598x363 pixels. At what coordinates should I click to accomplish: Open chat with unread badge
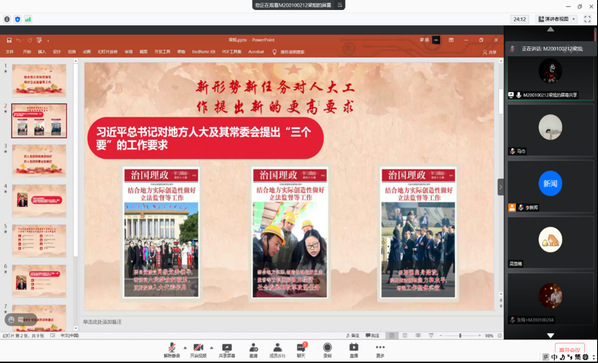(x=301, y=350)
